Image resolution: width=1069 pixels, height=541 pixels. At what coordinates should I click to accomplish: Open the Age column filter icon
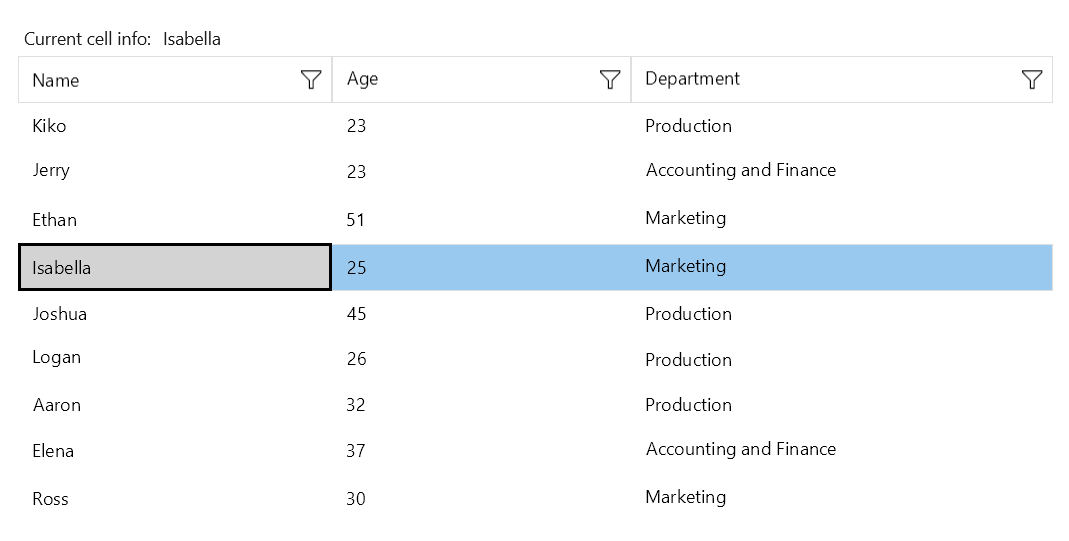(609, 80)
